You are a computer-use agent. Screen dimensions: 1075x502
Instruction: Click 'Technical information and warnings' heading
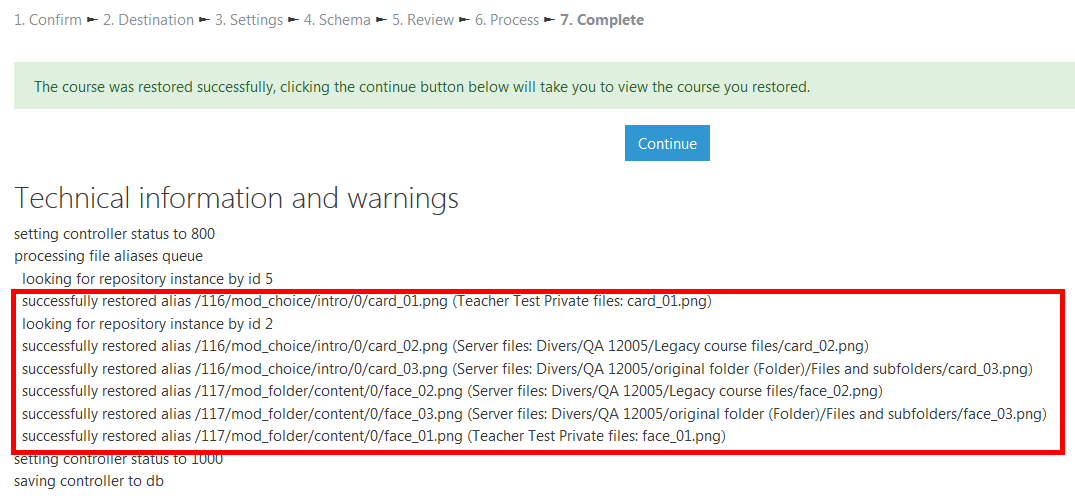[237, 198]
